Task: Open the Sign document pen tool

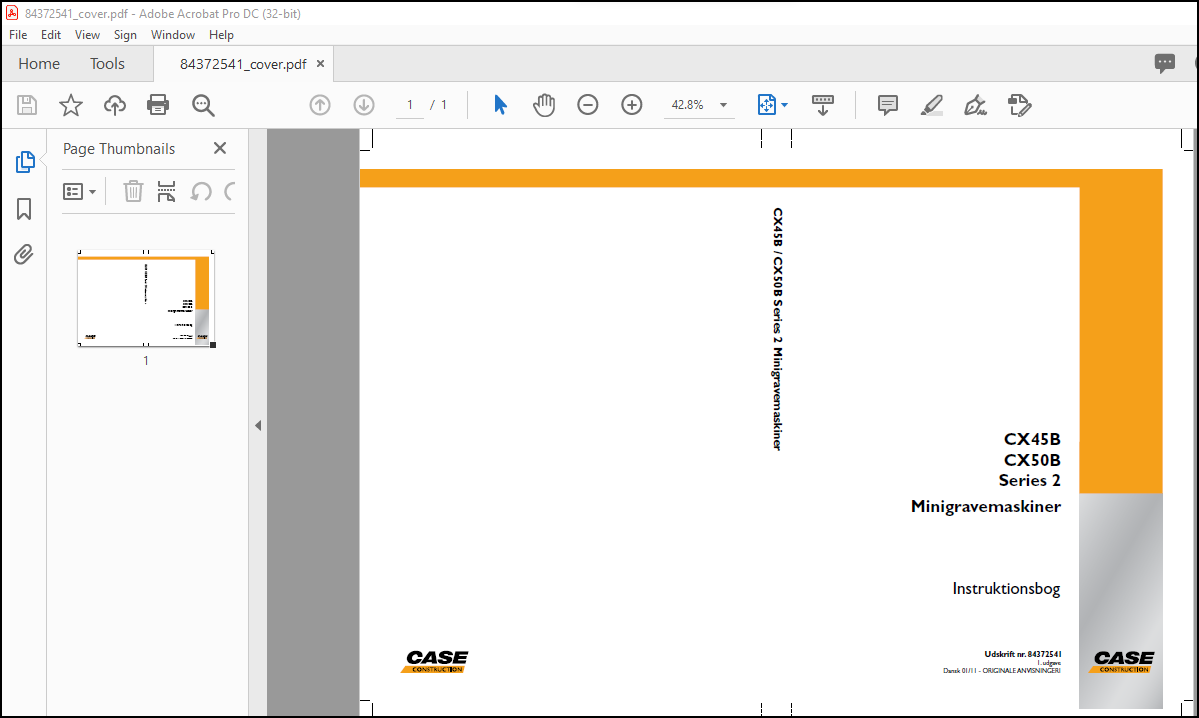Action: (x=975, y=105)
